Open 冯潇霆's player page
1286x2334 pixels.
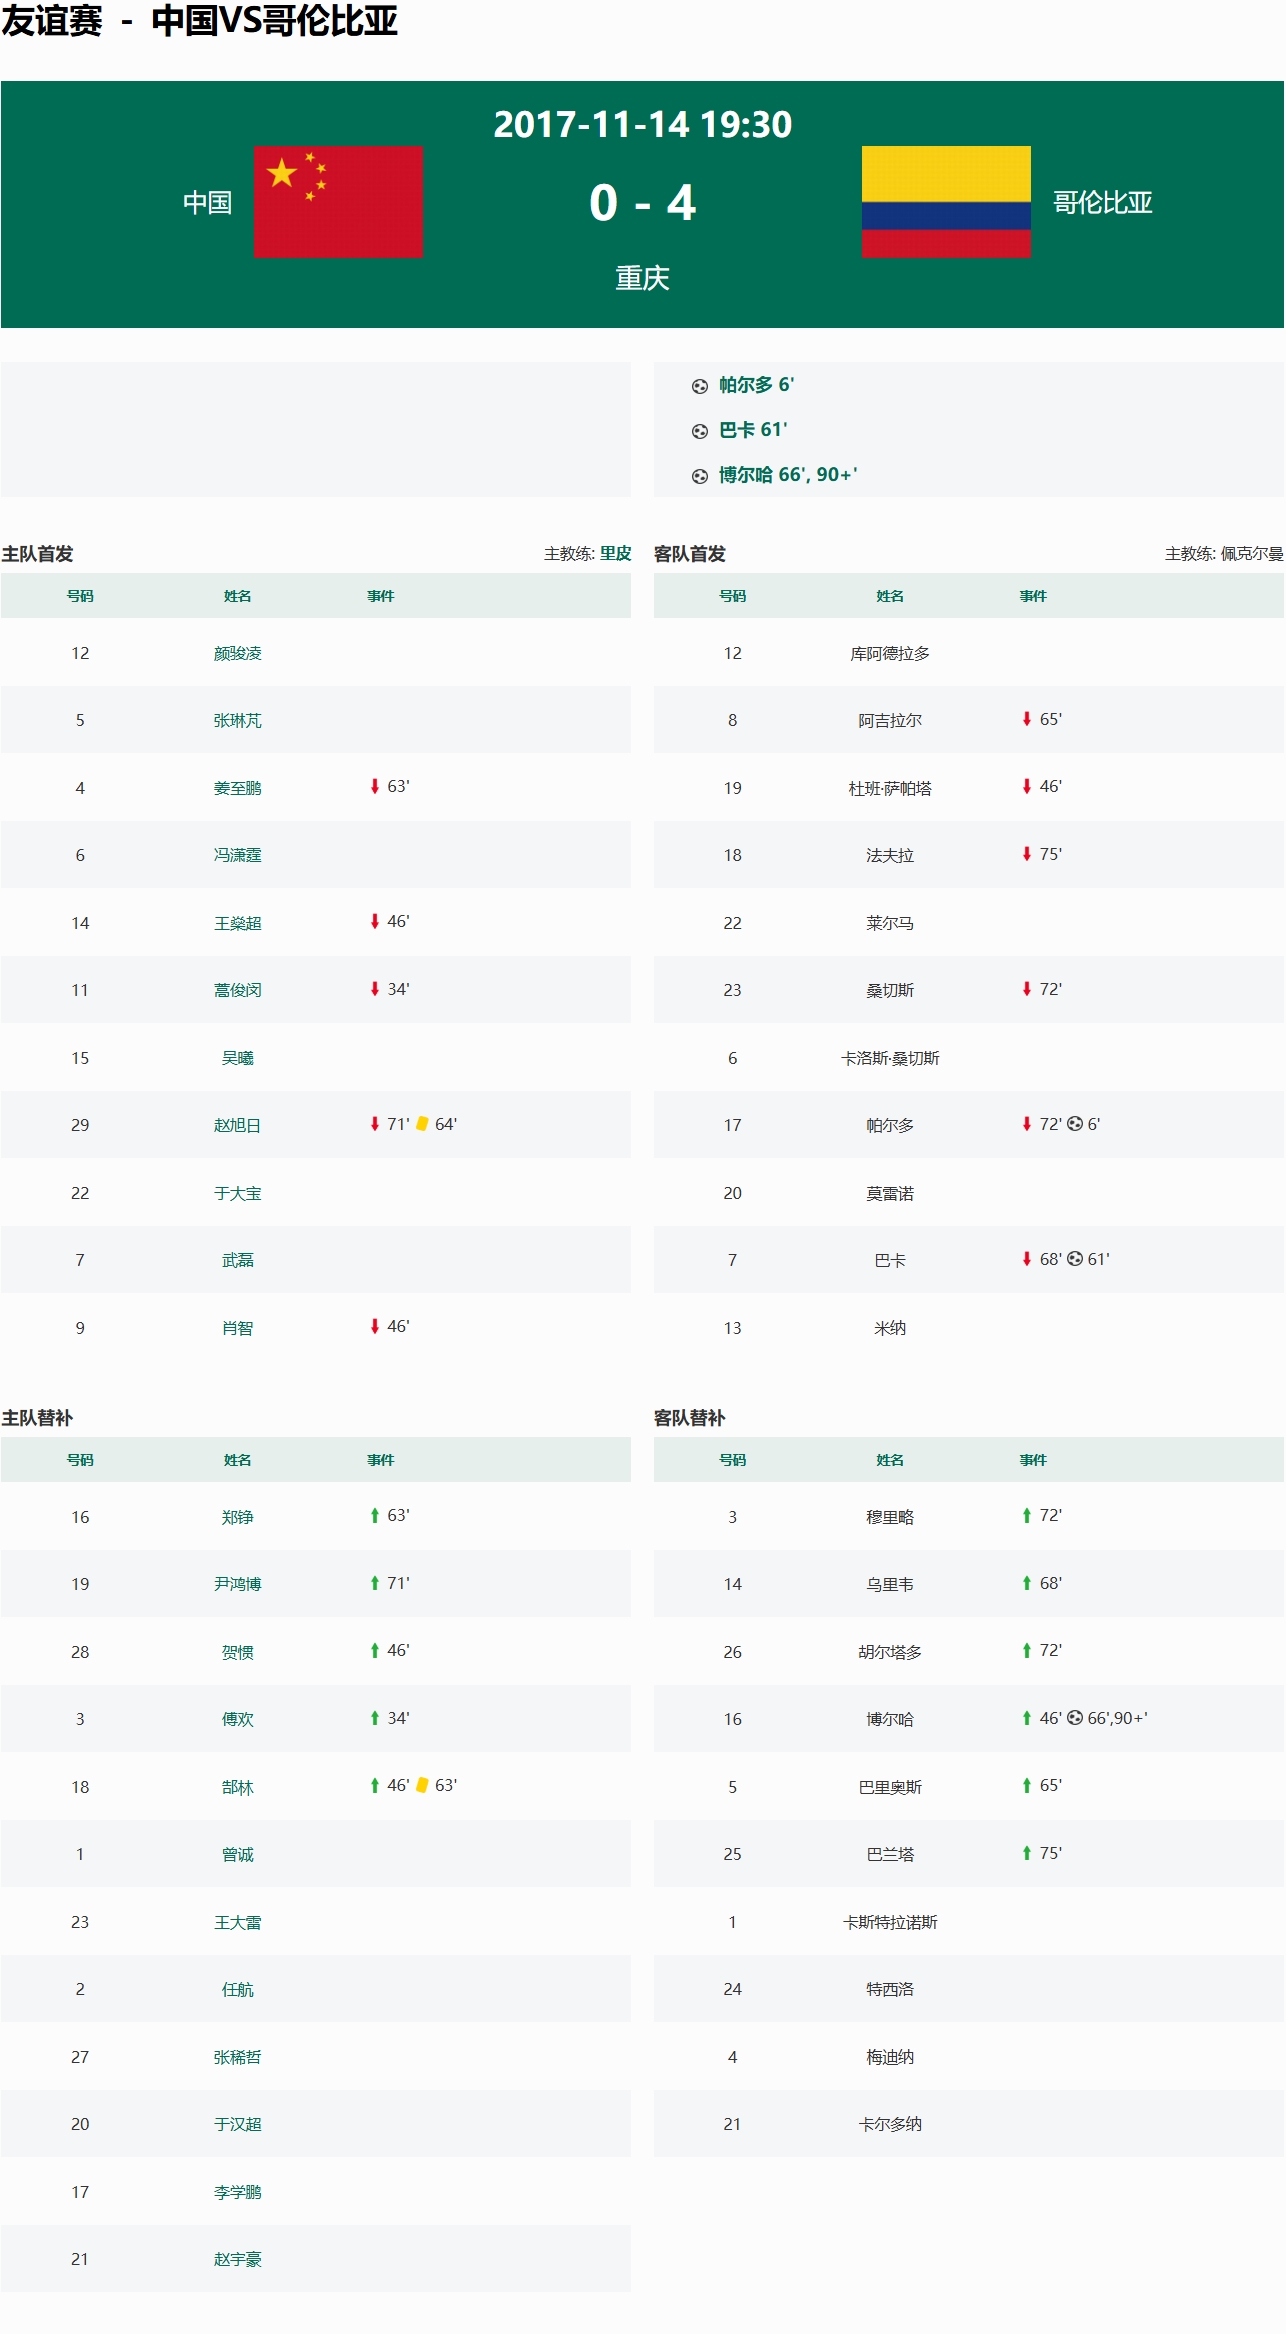click(x=237, y=855)
